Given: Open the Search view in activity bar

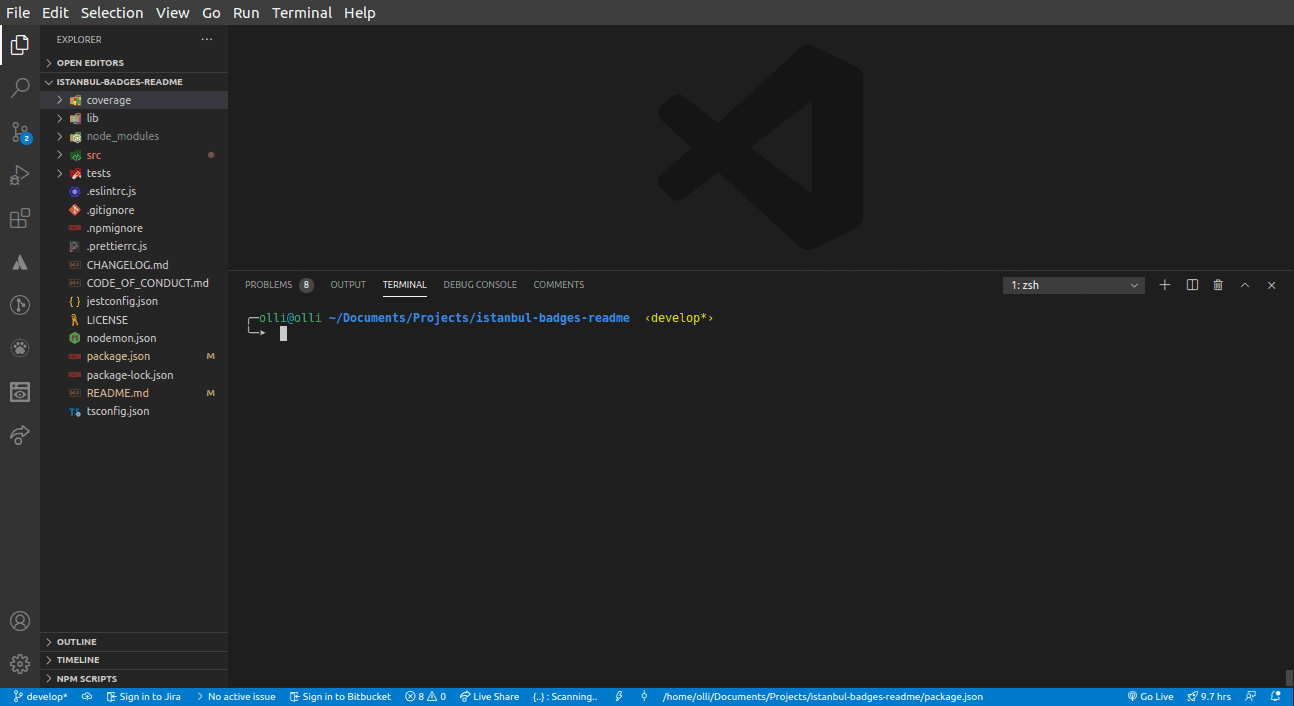Looking at the screenshot, I should 20,88.
